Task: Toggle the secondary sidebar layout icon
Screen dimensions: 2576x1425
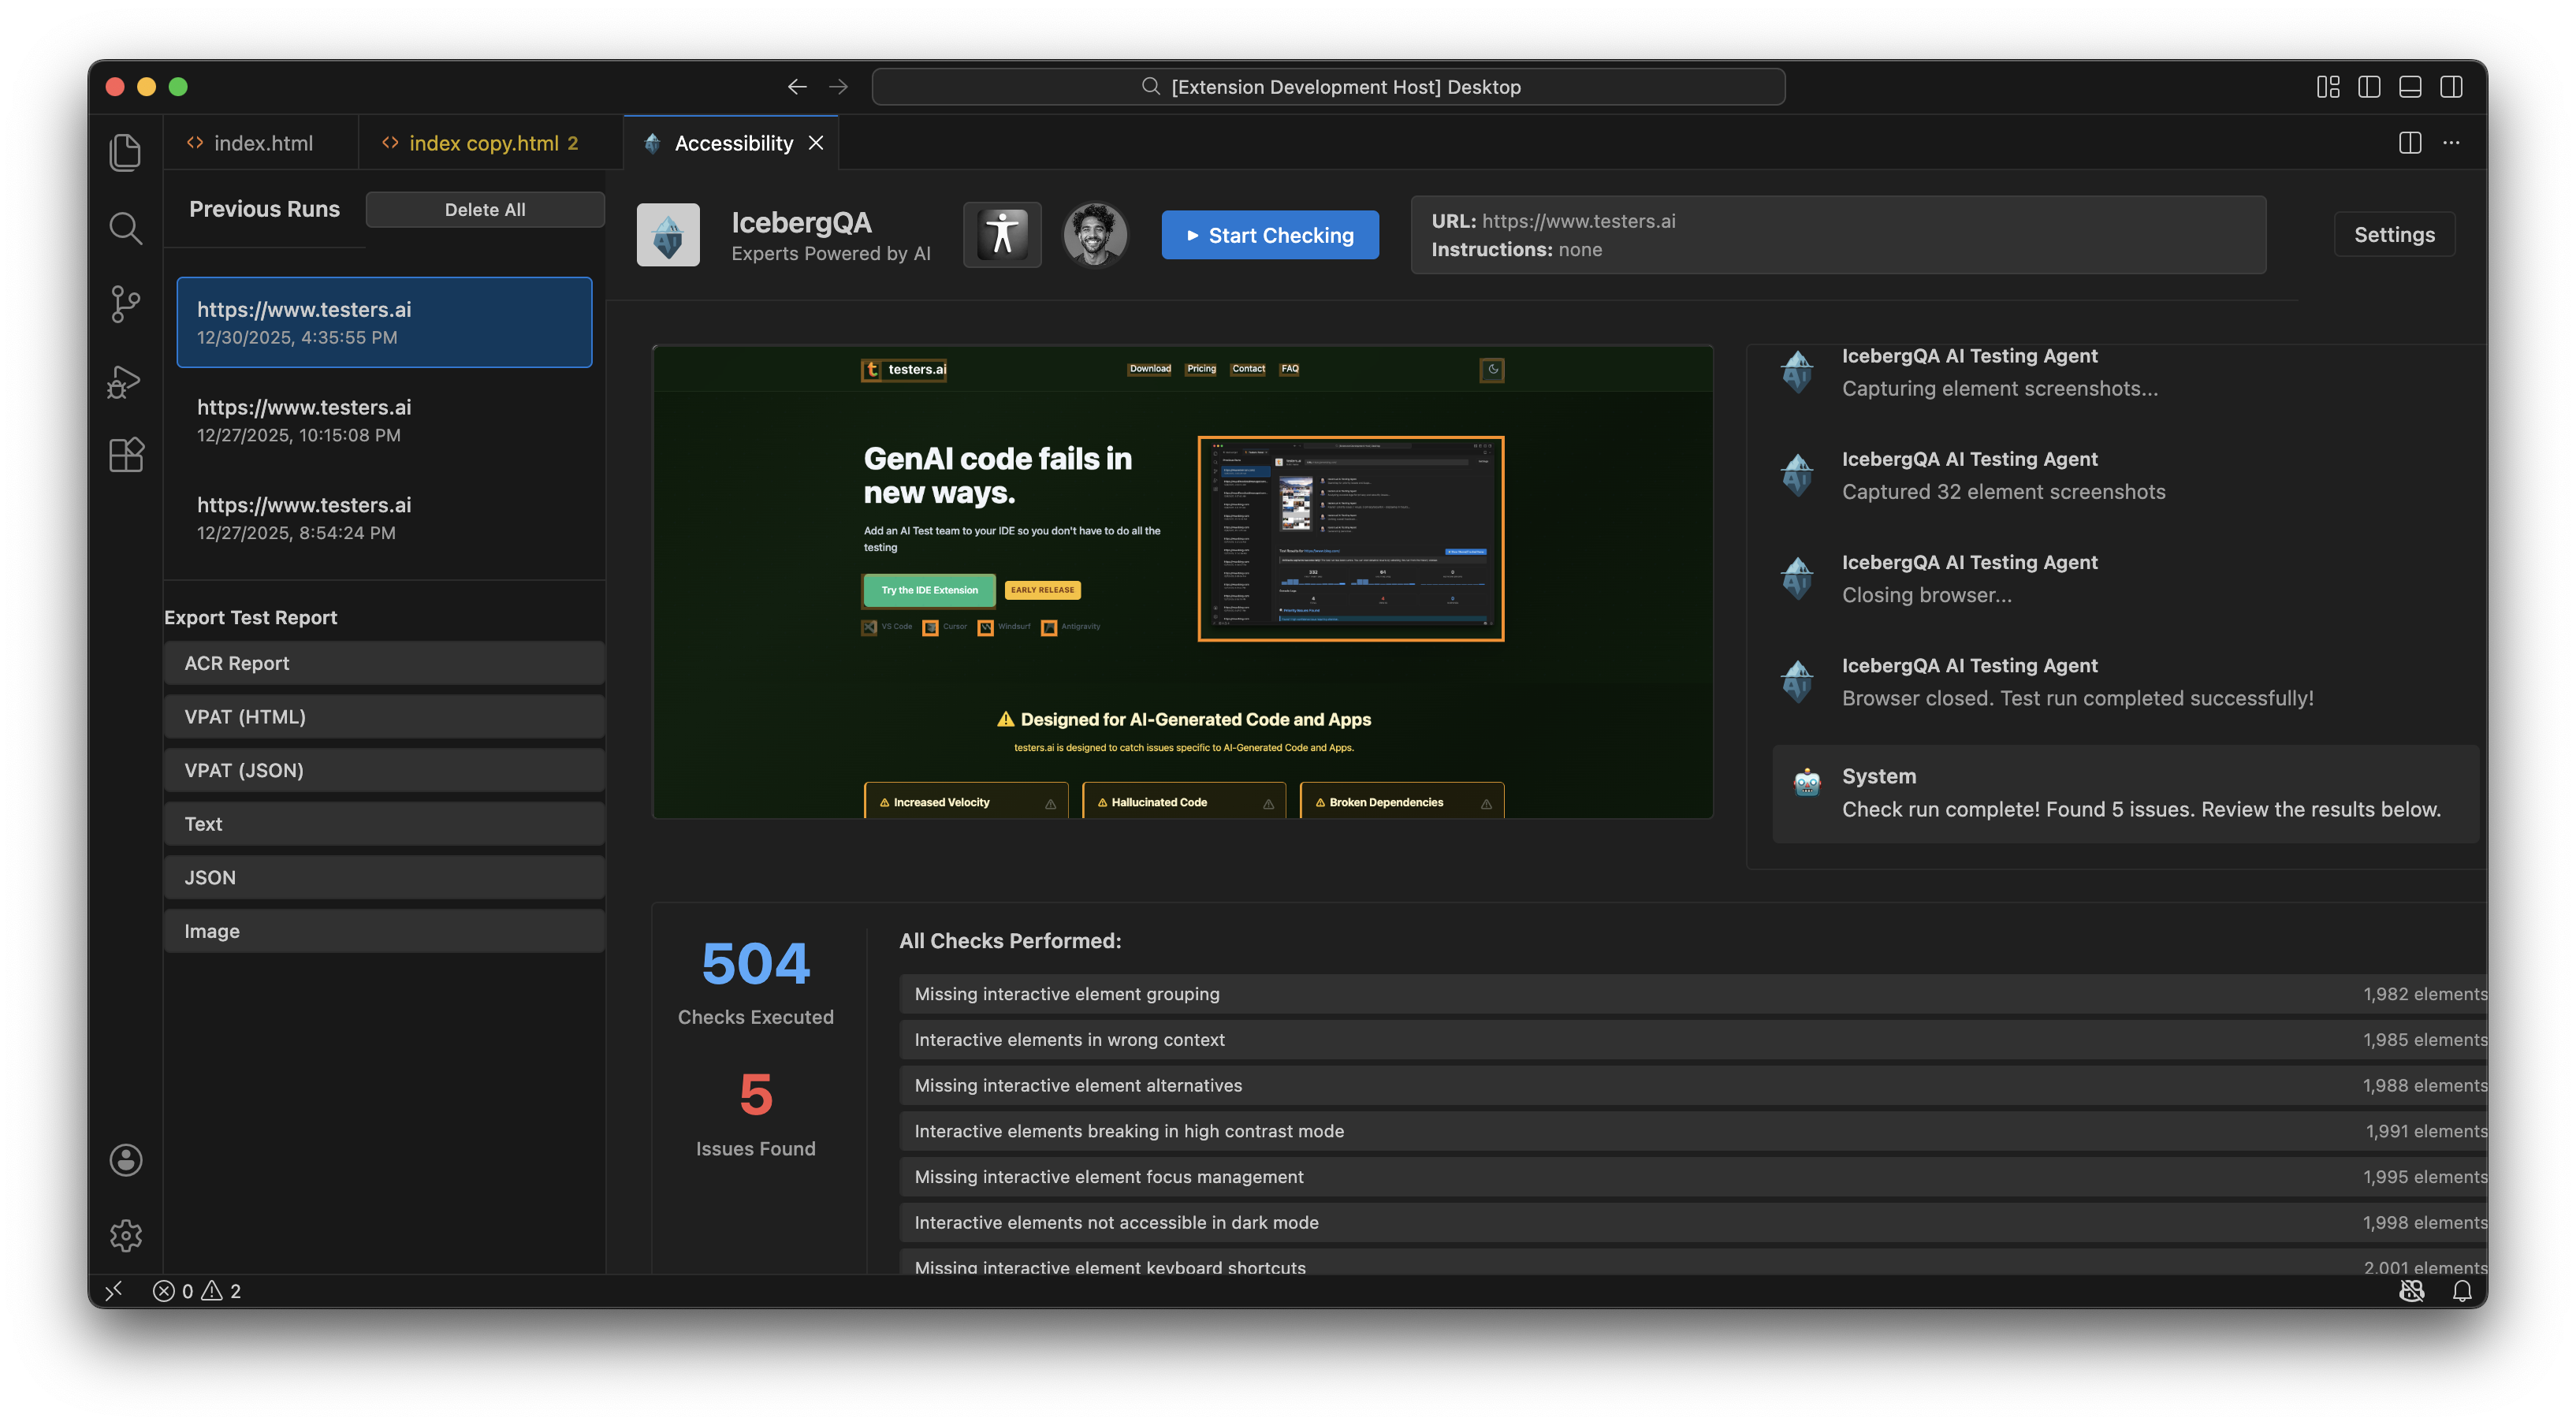Action: click(2451, 87)
